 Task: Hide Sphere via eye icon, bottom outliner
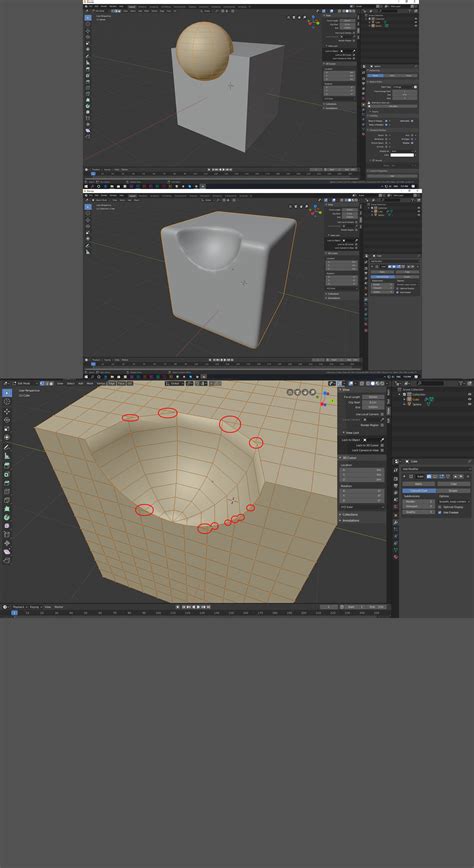click(470, 404)
